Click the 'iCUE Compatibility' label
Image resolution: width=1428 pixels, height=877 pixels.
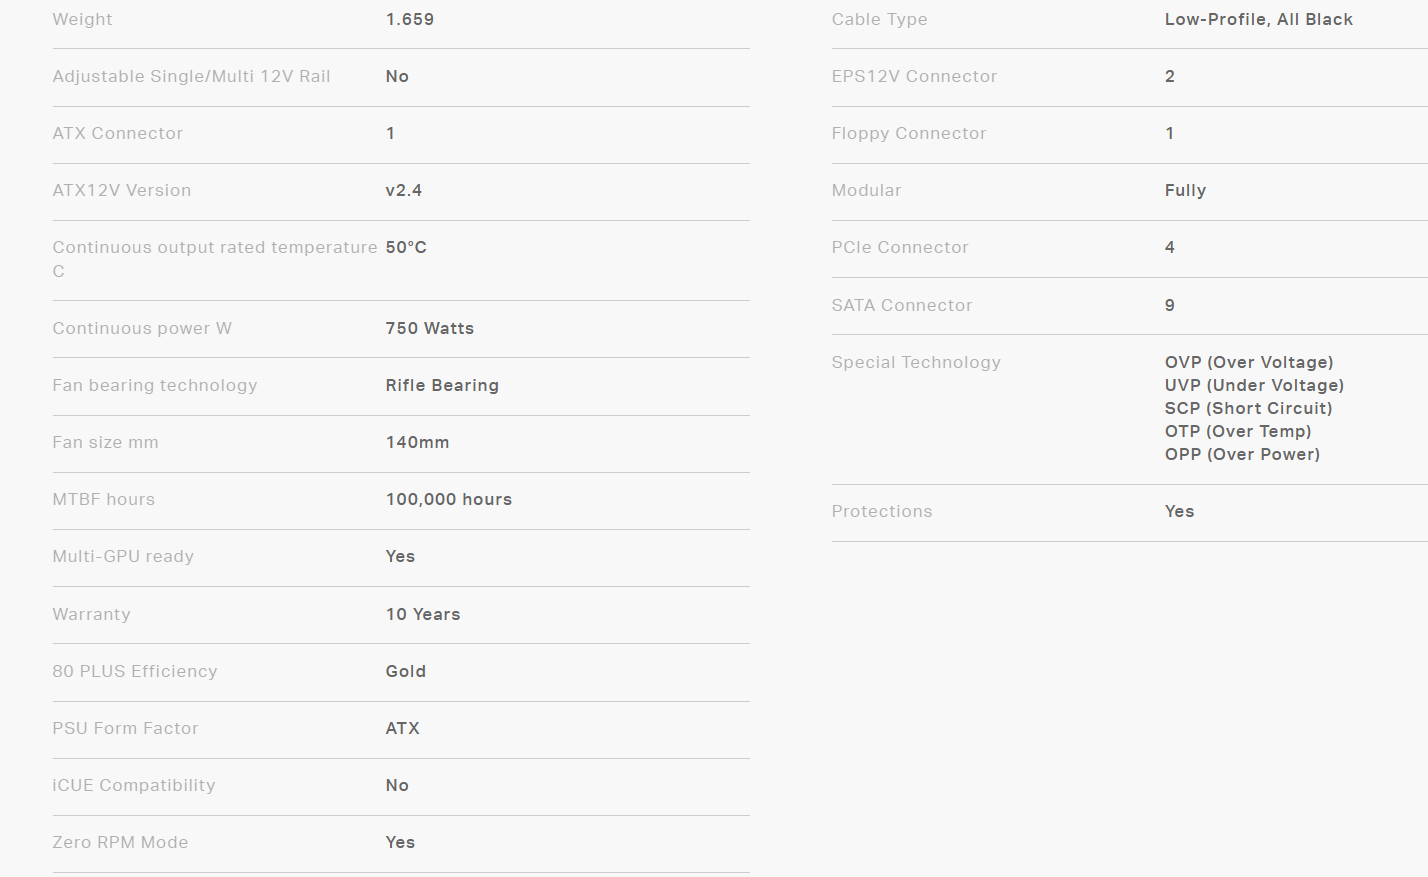tap(133, 785)
